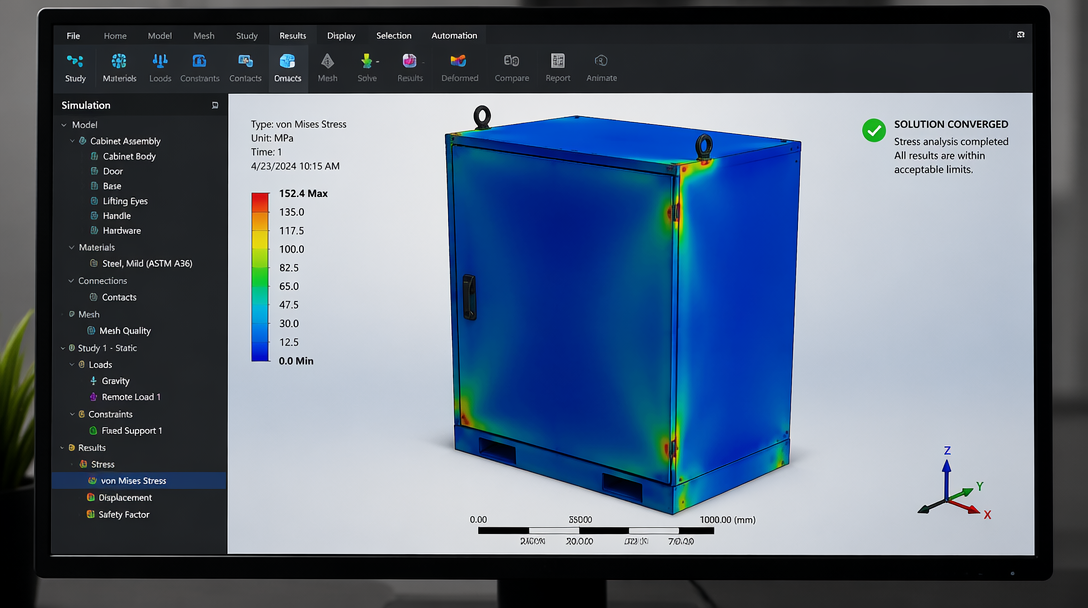Open the Study tool in the ribbon
The image size is (1088, 608).
click(75, 68)
